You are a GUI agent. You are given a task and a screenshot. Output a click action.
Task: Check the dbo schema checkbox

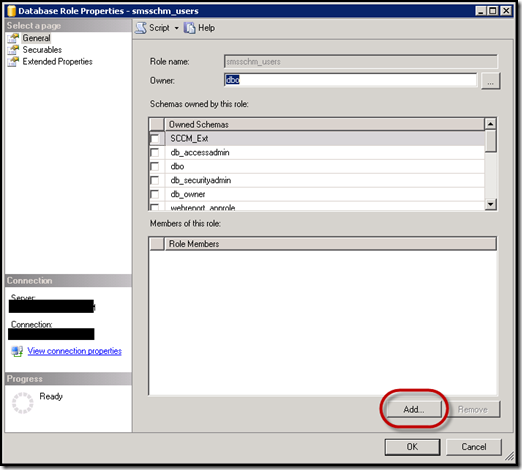pos(155,166)
